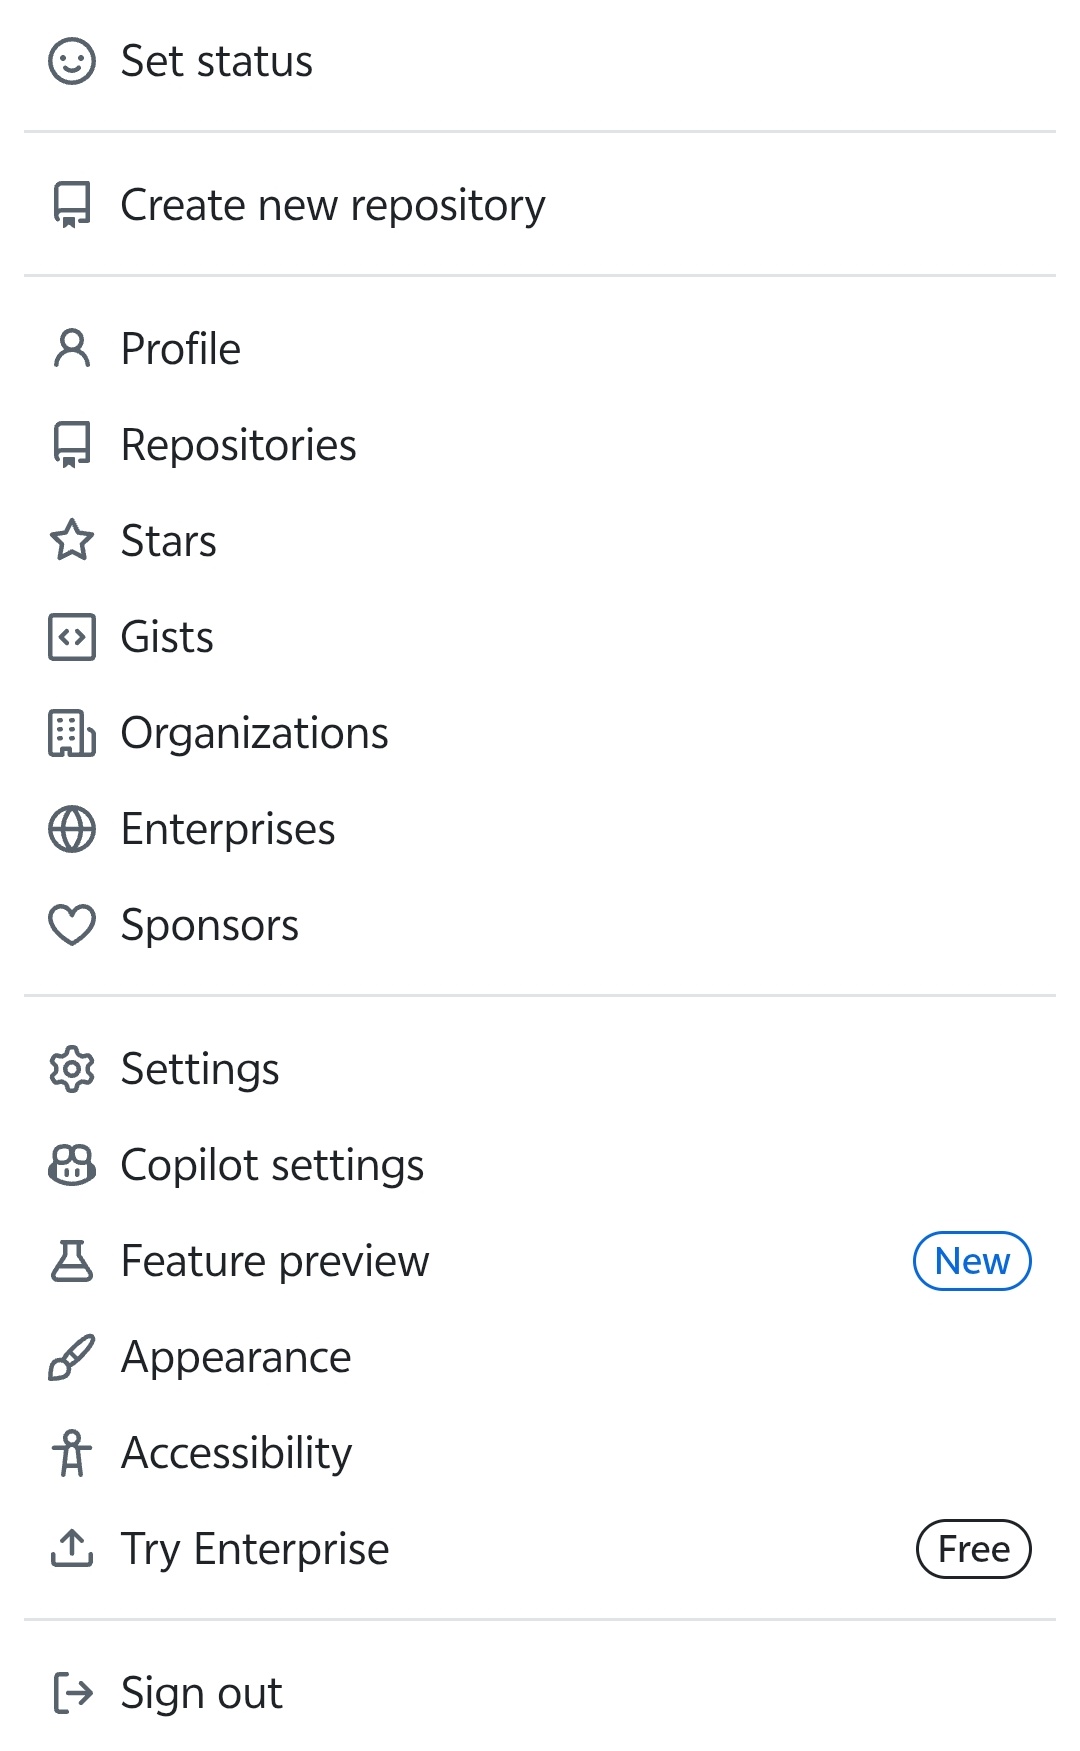Click the paintbrush Appearance icon
The width and height of the screenshot is (1080, 1751).
coord(72,1357)
